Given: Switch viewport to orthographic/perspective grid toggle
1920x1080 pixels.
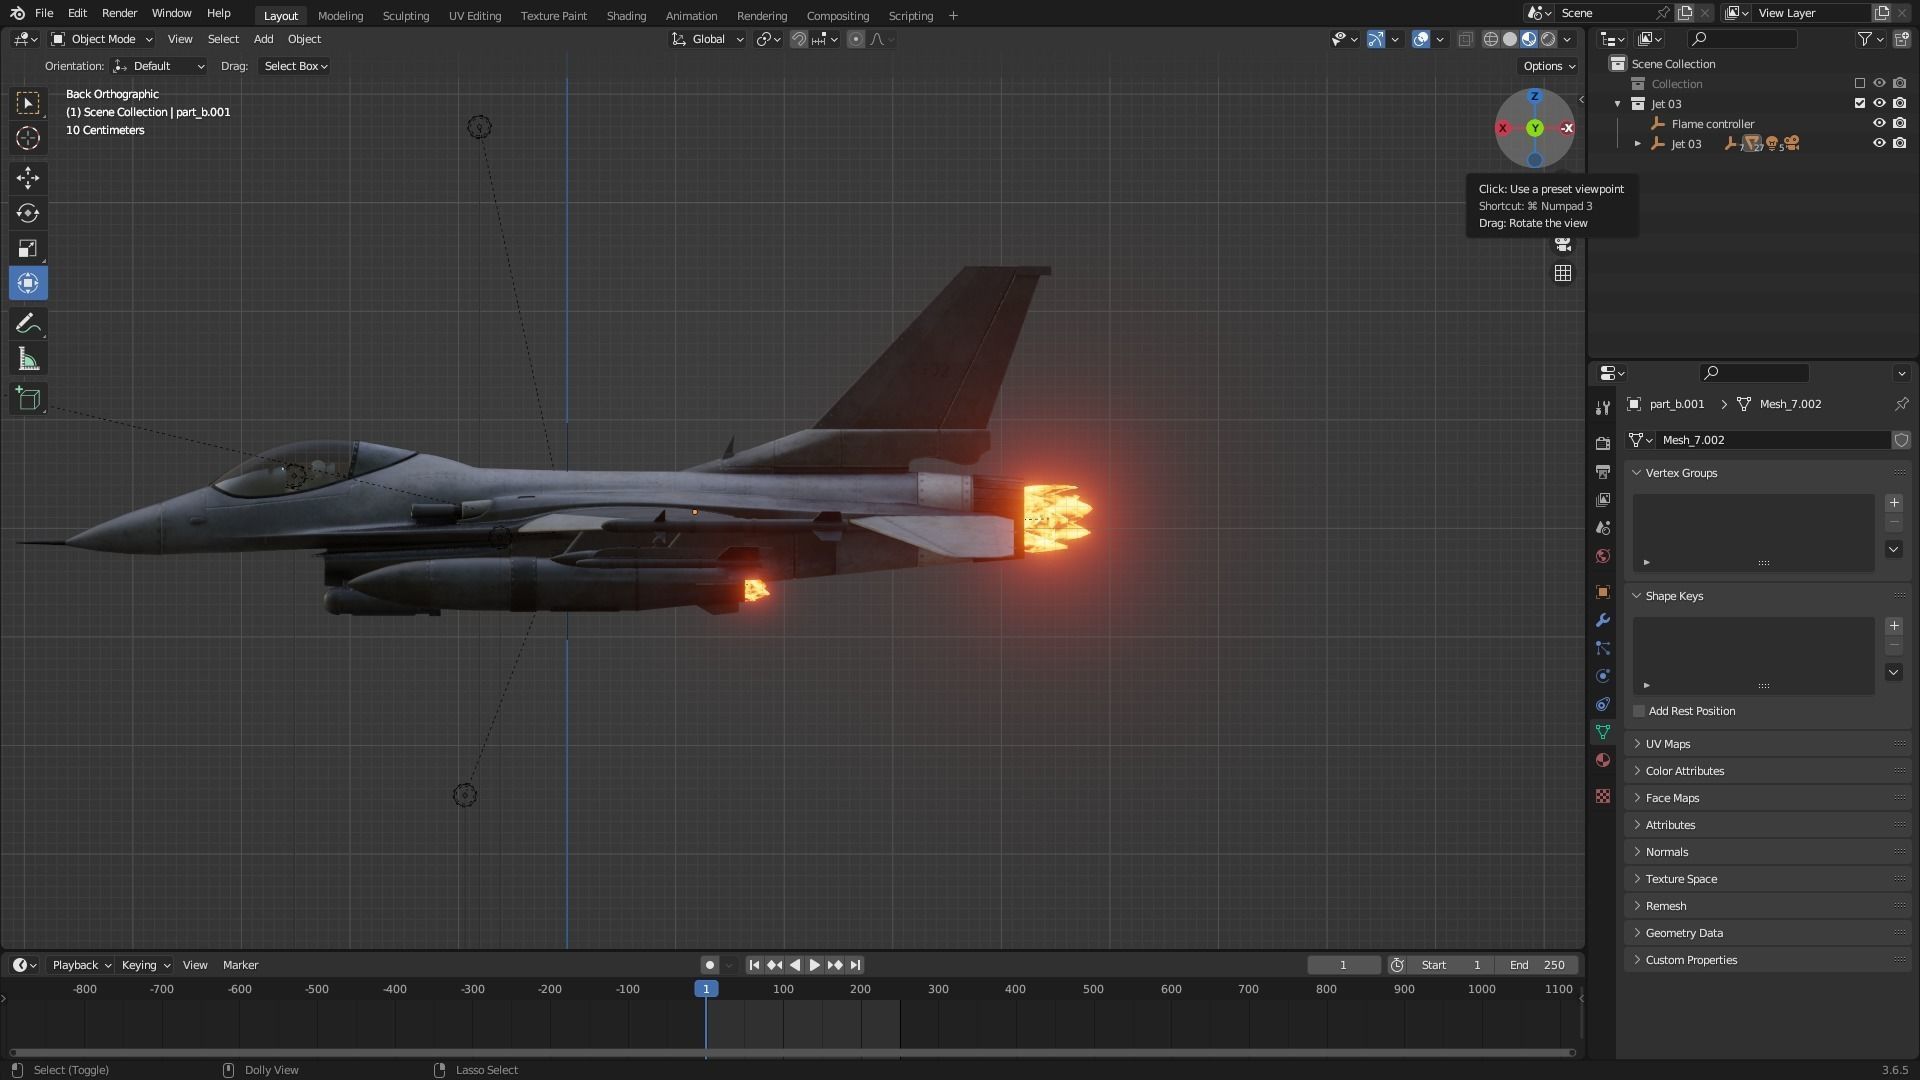Looking at the screenshot, I should 1563,273.
